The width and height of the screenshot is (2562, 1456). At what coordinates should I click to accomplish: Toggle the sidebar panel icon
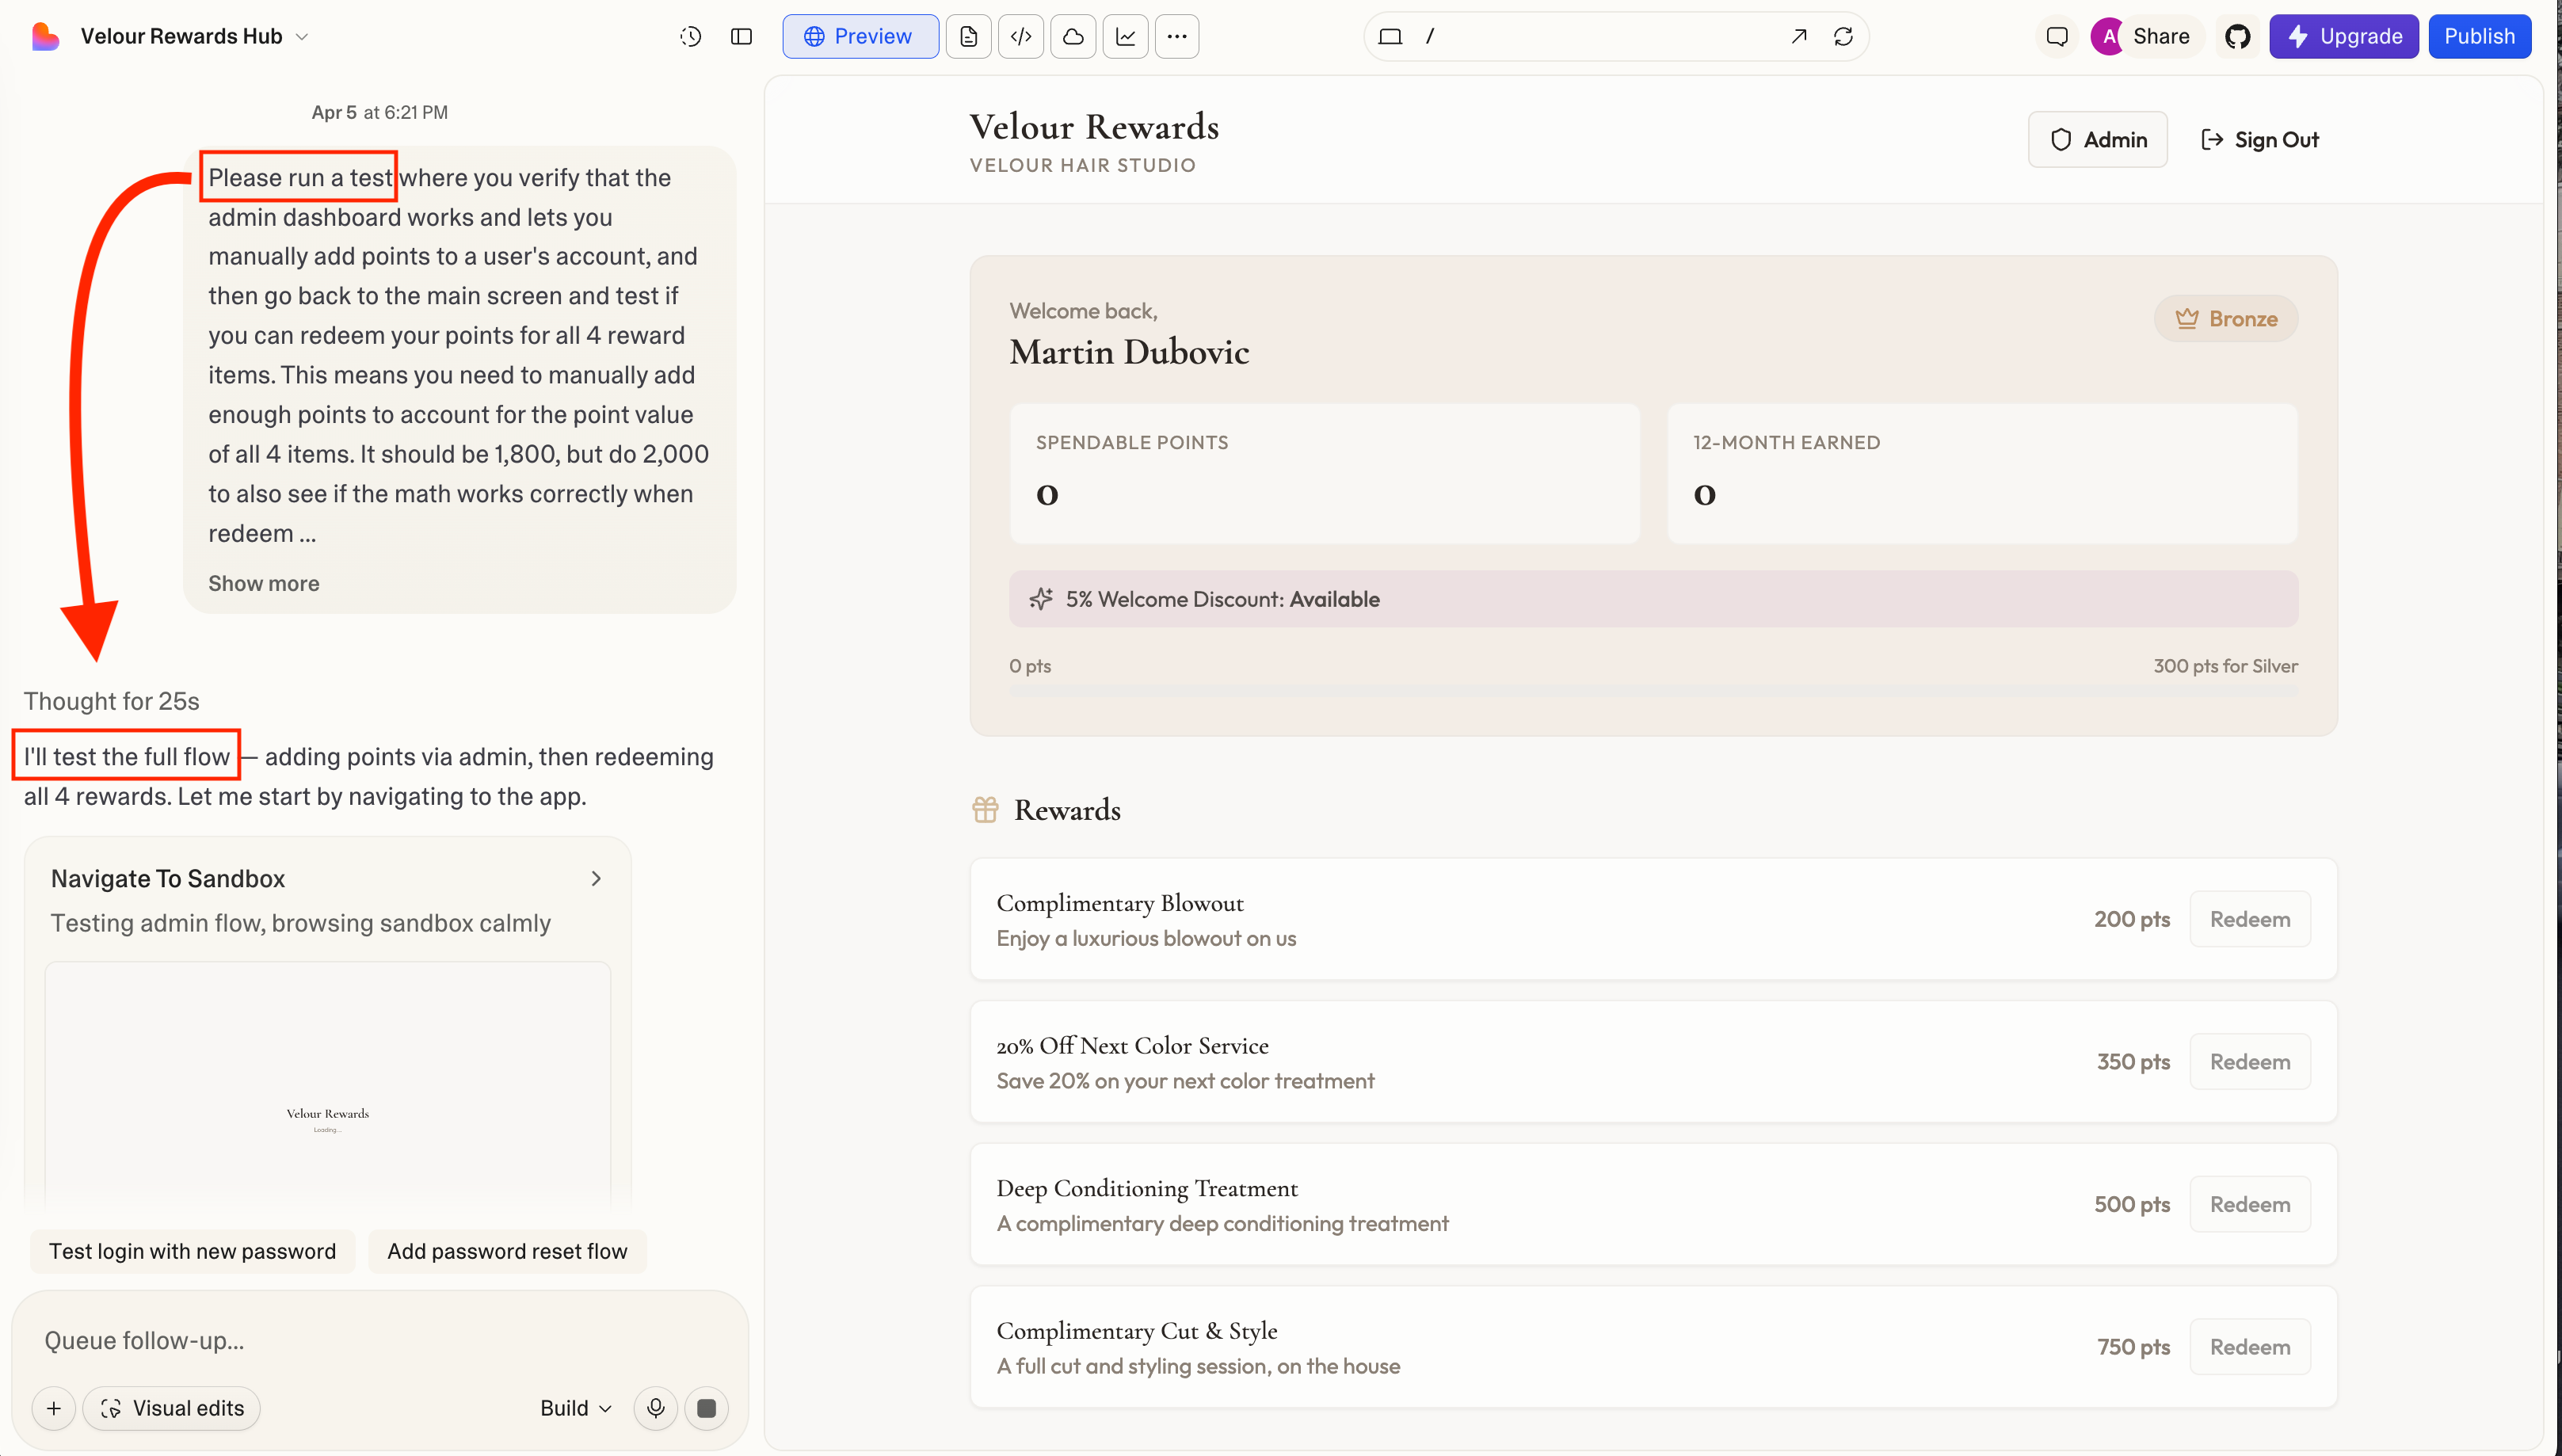point(742,36)
